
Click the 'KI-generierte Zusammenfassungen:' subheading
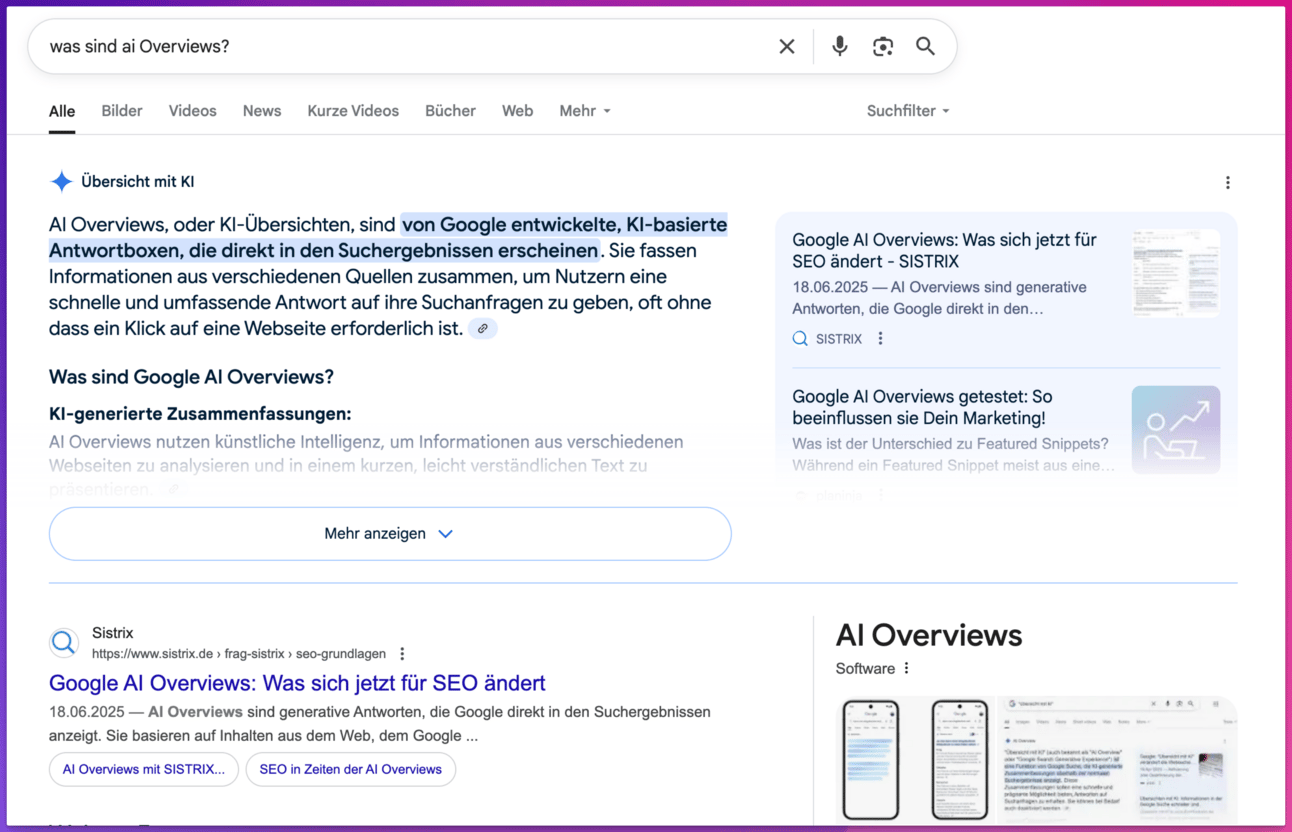coord(200,414)
